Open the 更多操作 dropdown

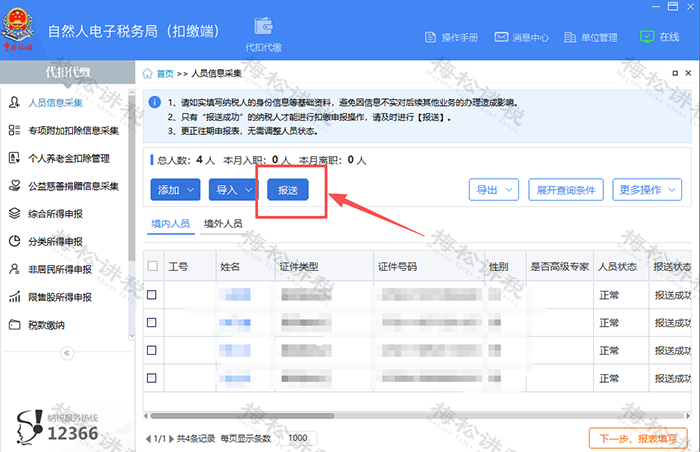click(x=648, y=189)
